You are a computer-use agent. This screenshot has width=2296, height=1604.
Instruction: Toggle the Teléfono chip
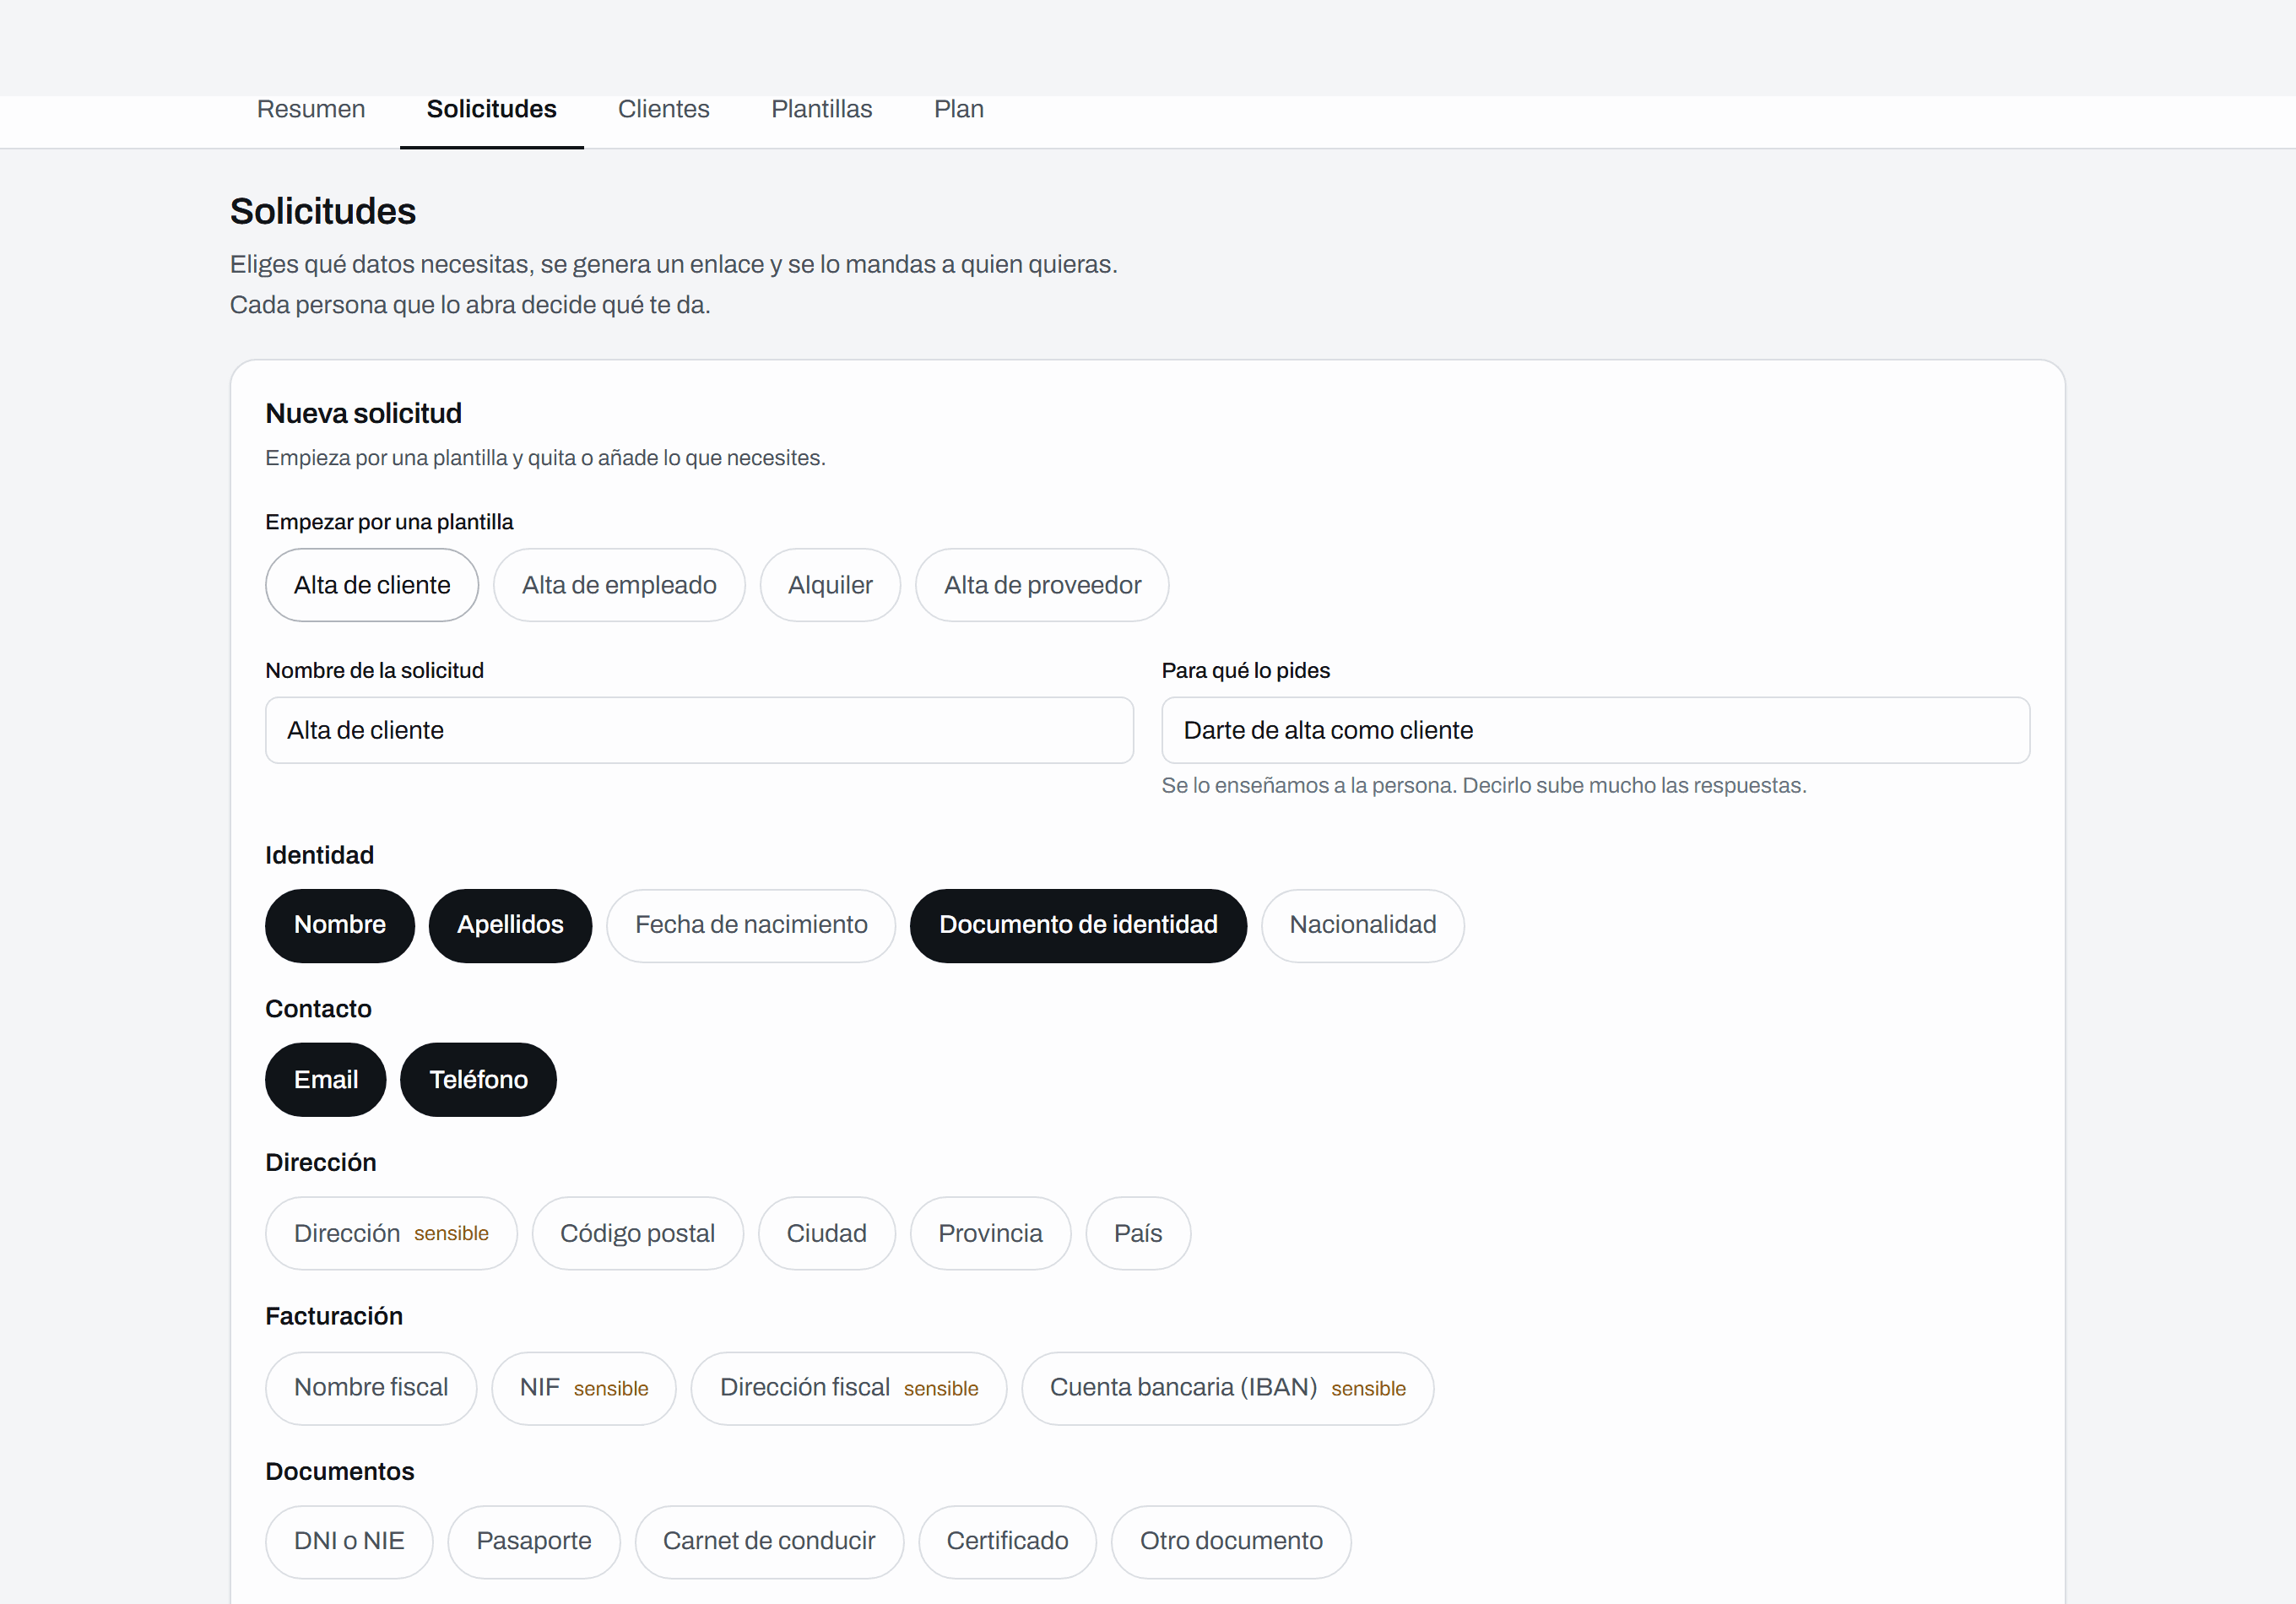click(x=478, y=1079)
